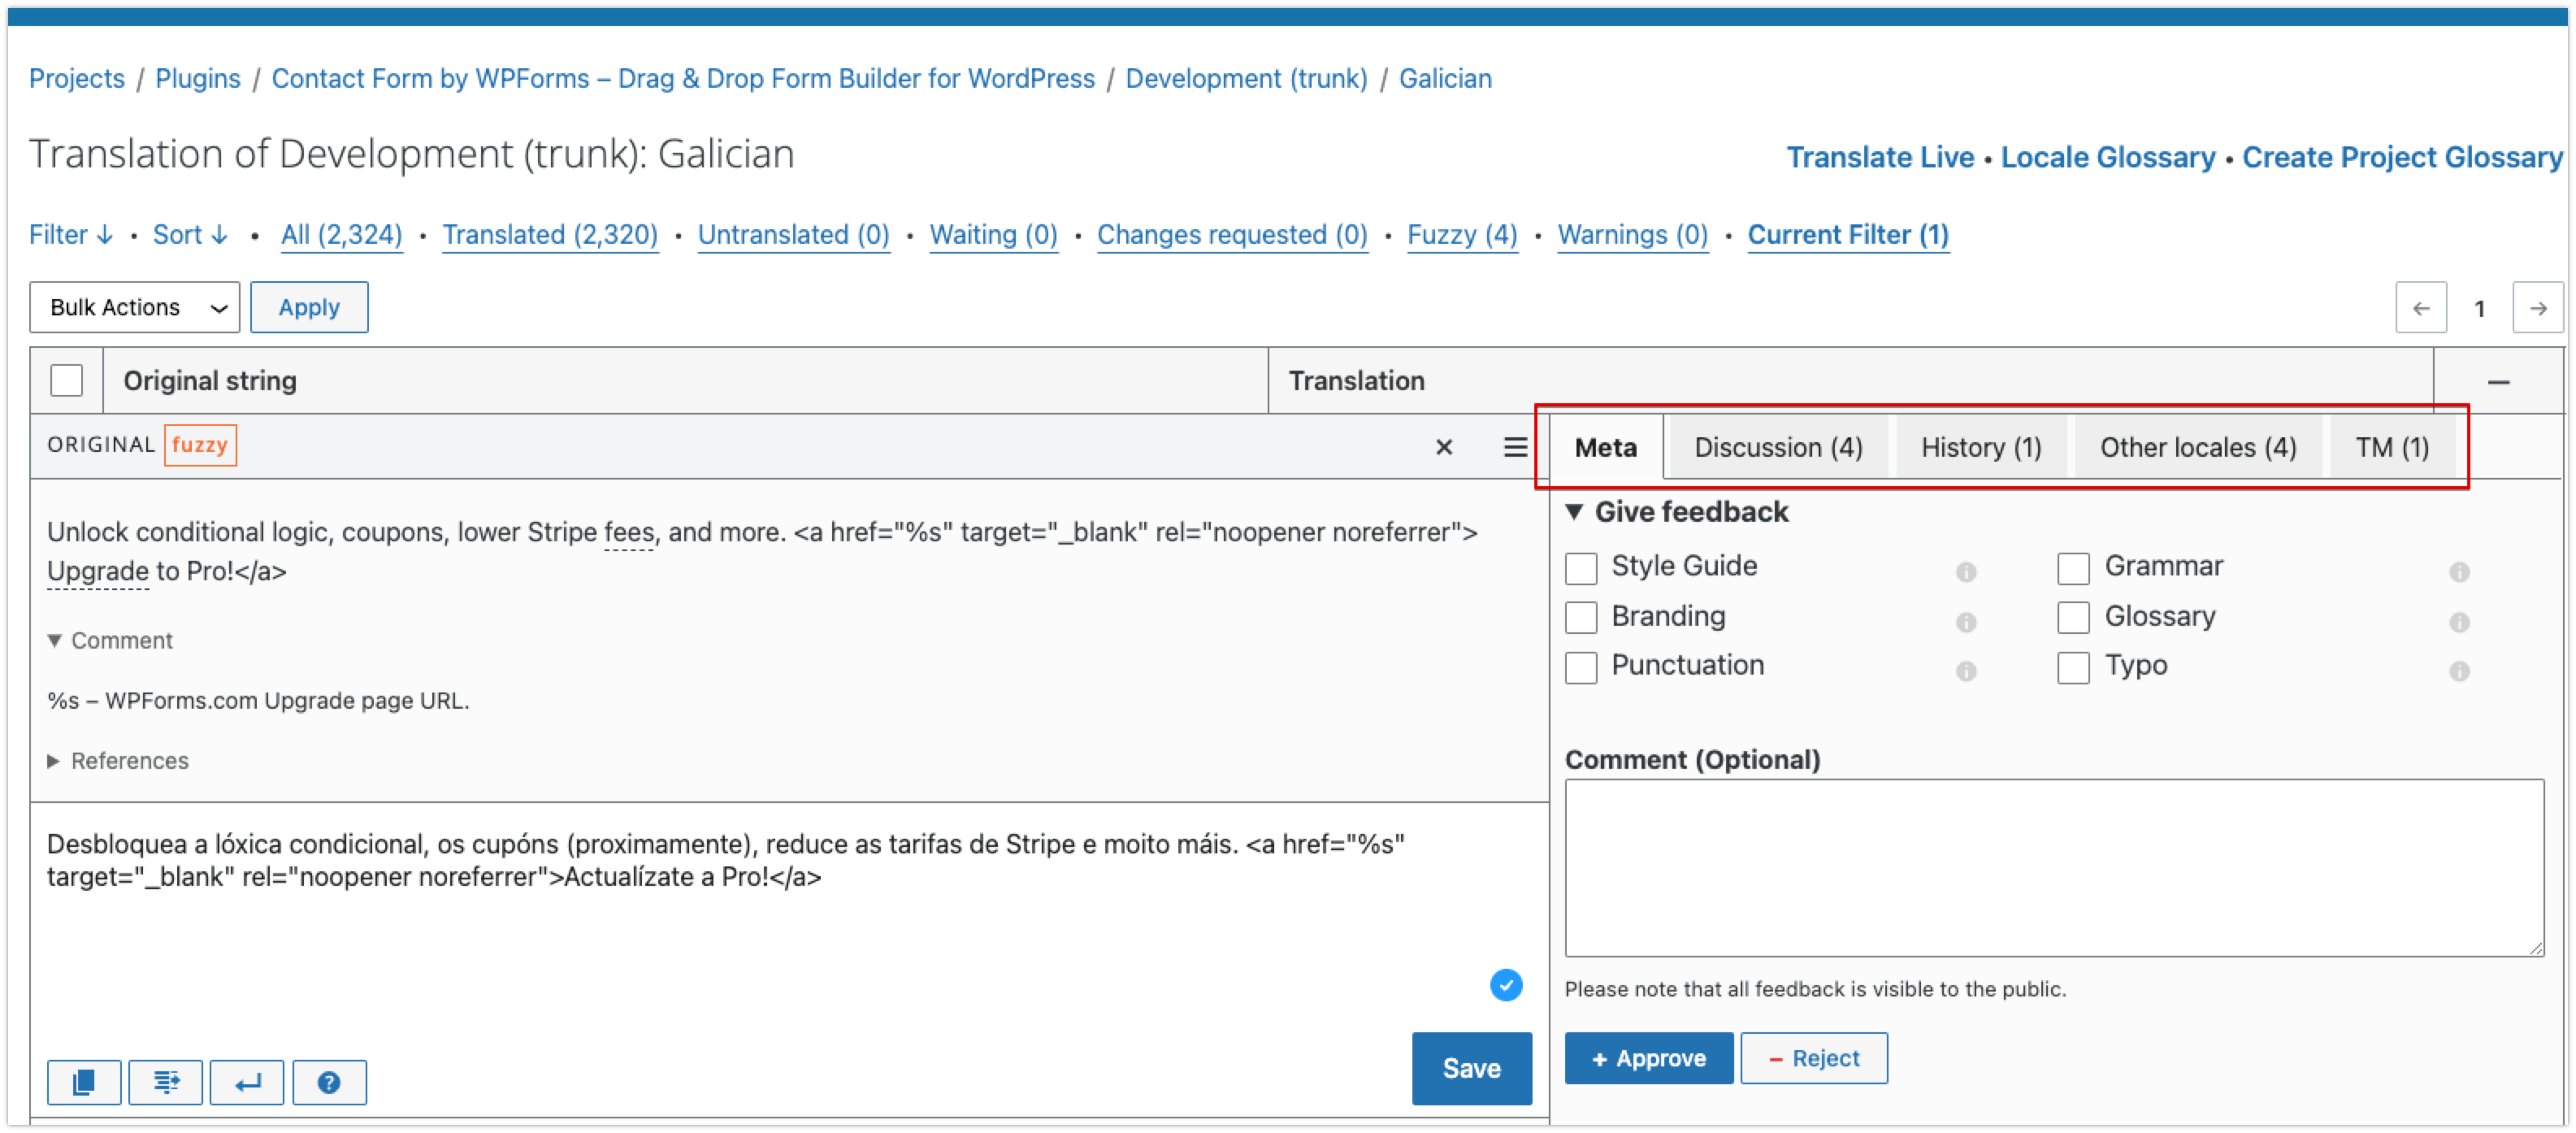Image resolution: width=2576 pixels, height=1133 pixels.
Task: Close the editor with the X icon
Action: (x=1443, y=447)
